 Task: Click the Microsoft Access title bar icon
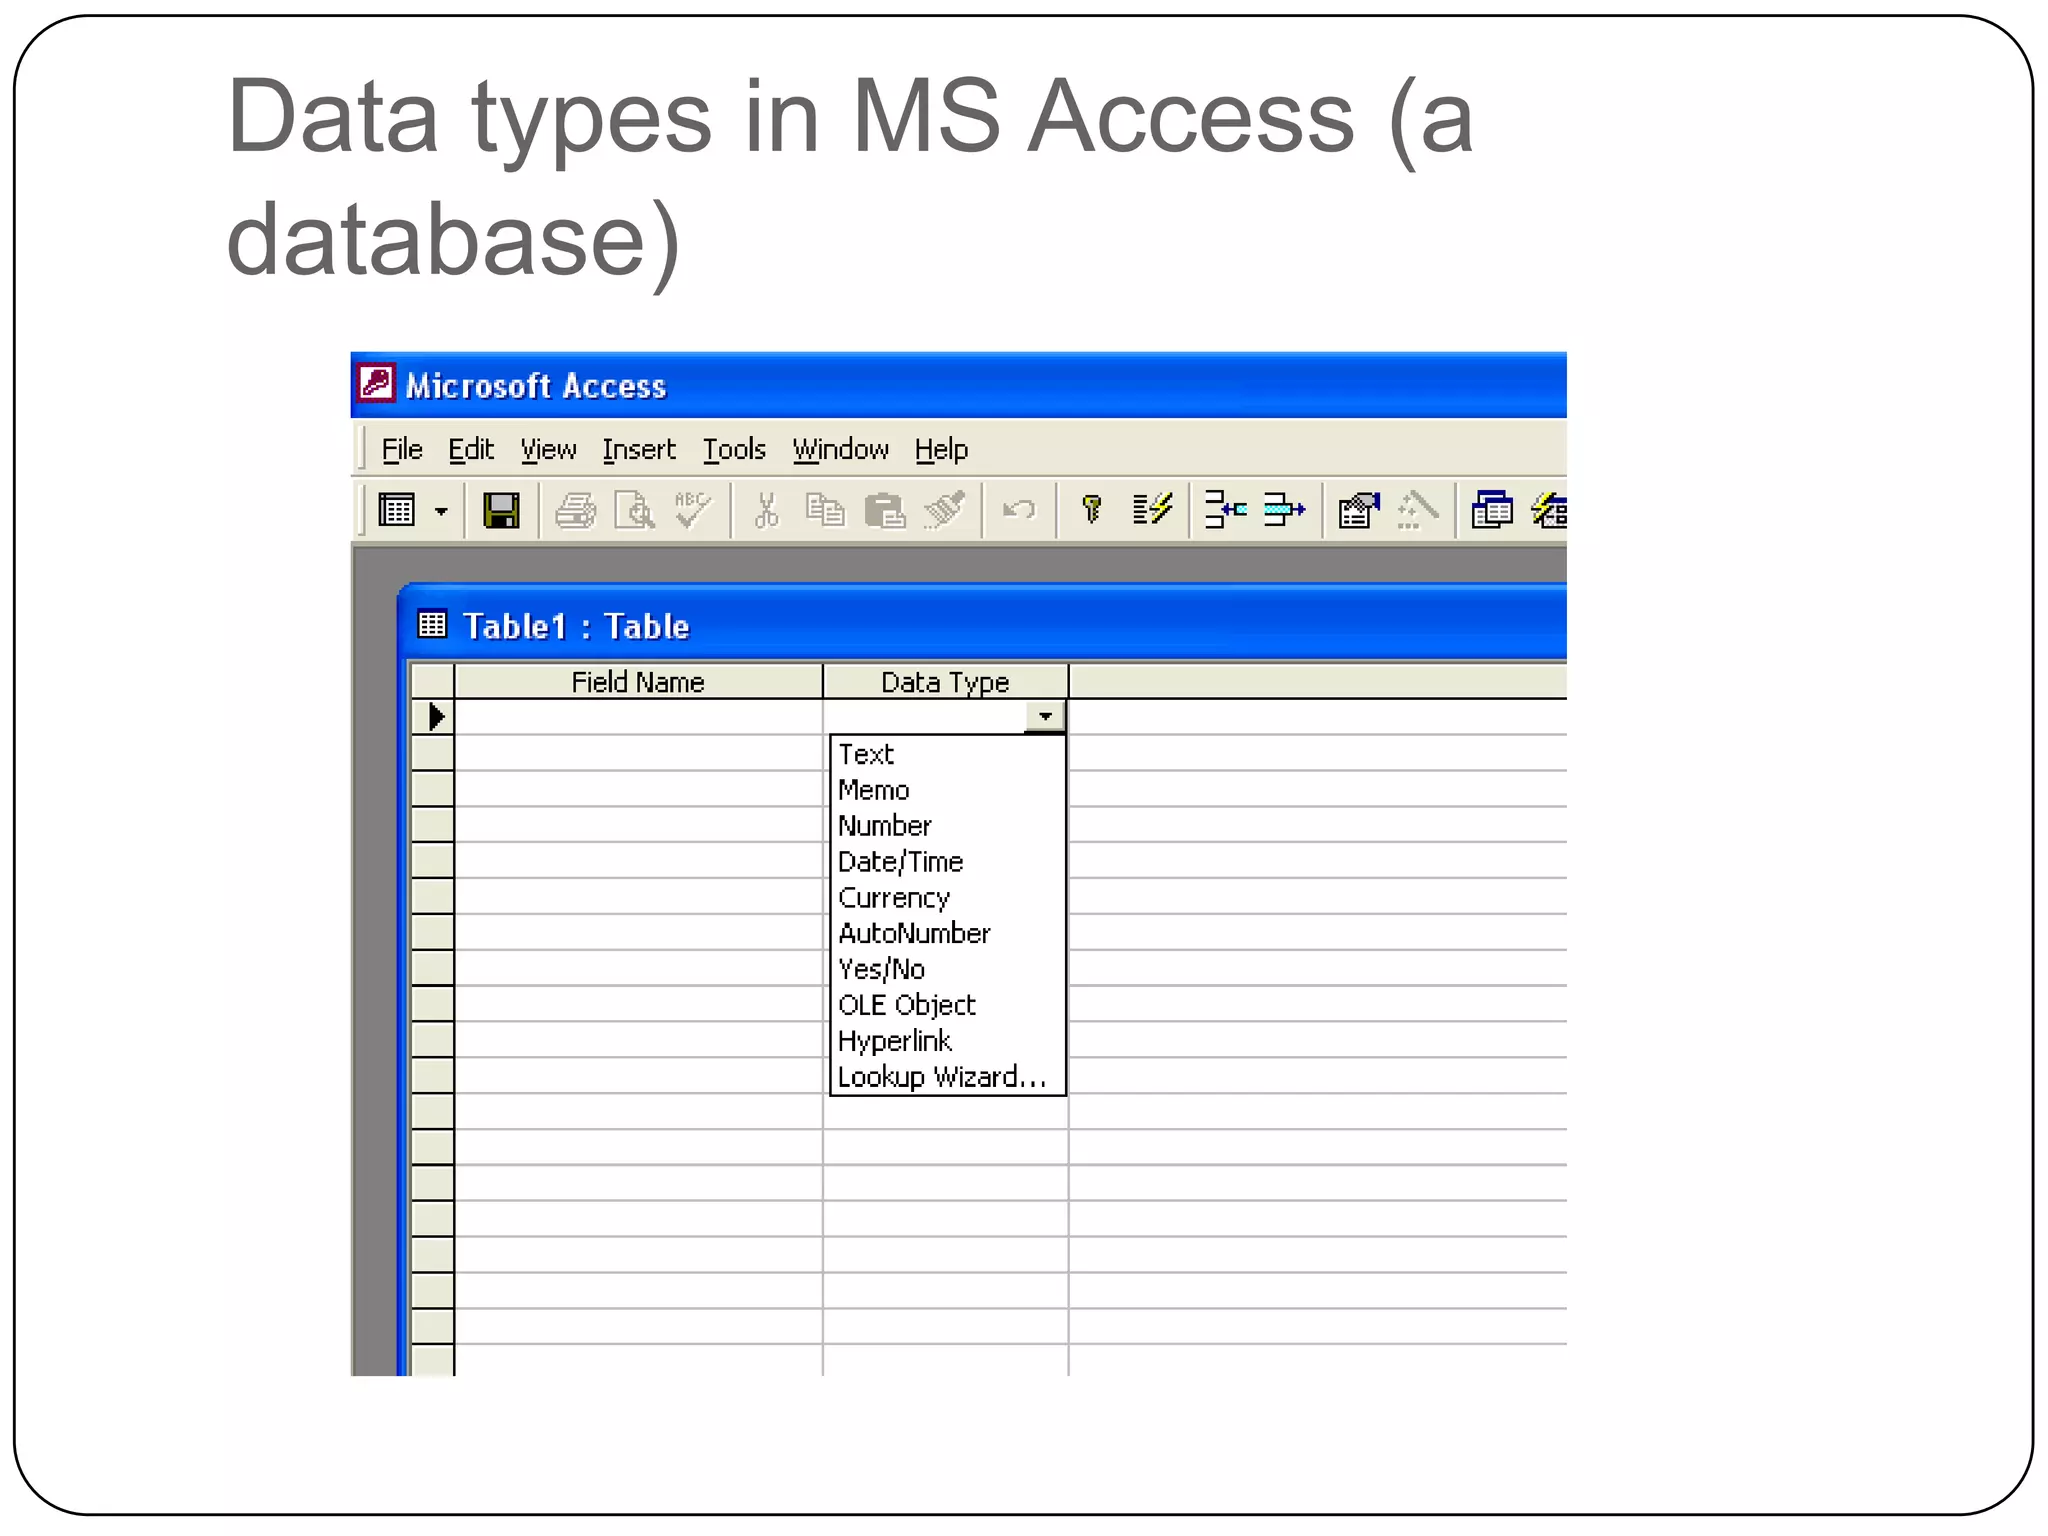coord(377,383)
